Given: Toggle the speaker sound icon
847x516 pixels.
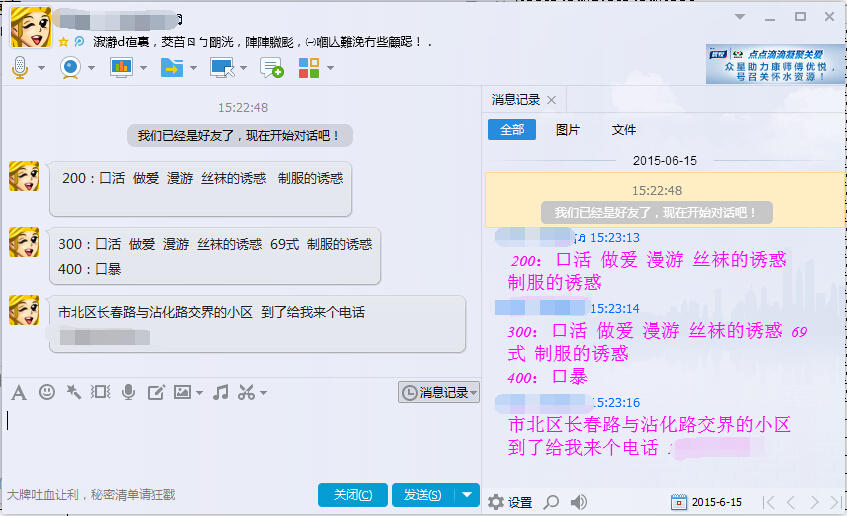Looking at the screenshot, I should pyautogui.click(x=579, y=502).
